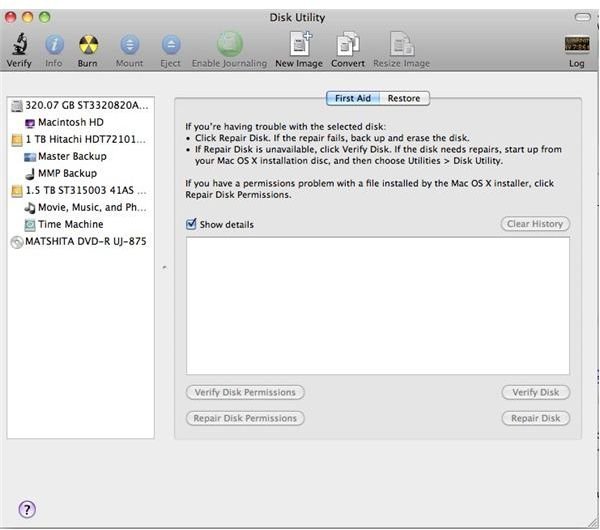Click the Eject toolbar icon
Image resolution: width=600 pixels, height=530 pixels.
170,44
